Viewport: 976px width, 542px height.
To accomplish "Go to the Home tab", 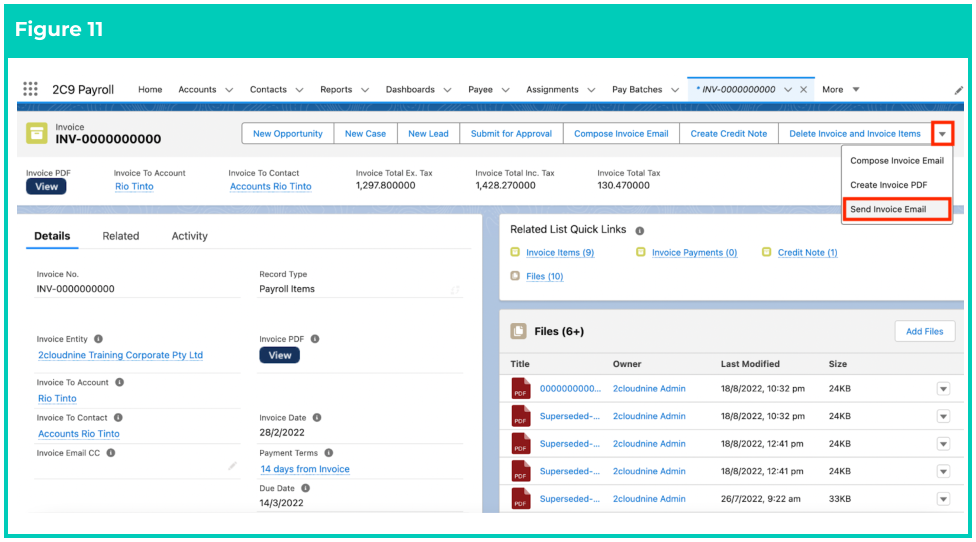I will pos(150,90).
